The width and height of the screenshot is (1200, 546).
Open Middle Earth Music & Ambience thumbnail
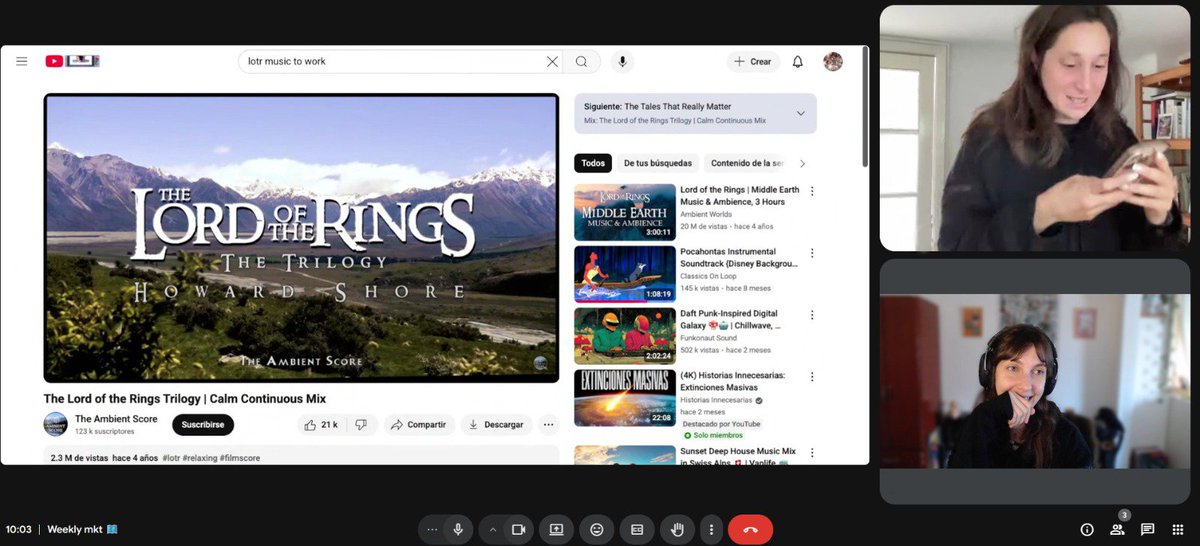pyautogui.click(x=624, y=212)
